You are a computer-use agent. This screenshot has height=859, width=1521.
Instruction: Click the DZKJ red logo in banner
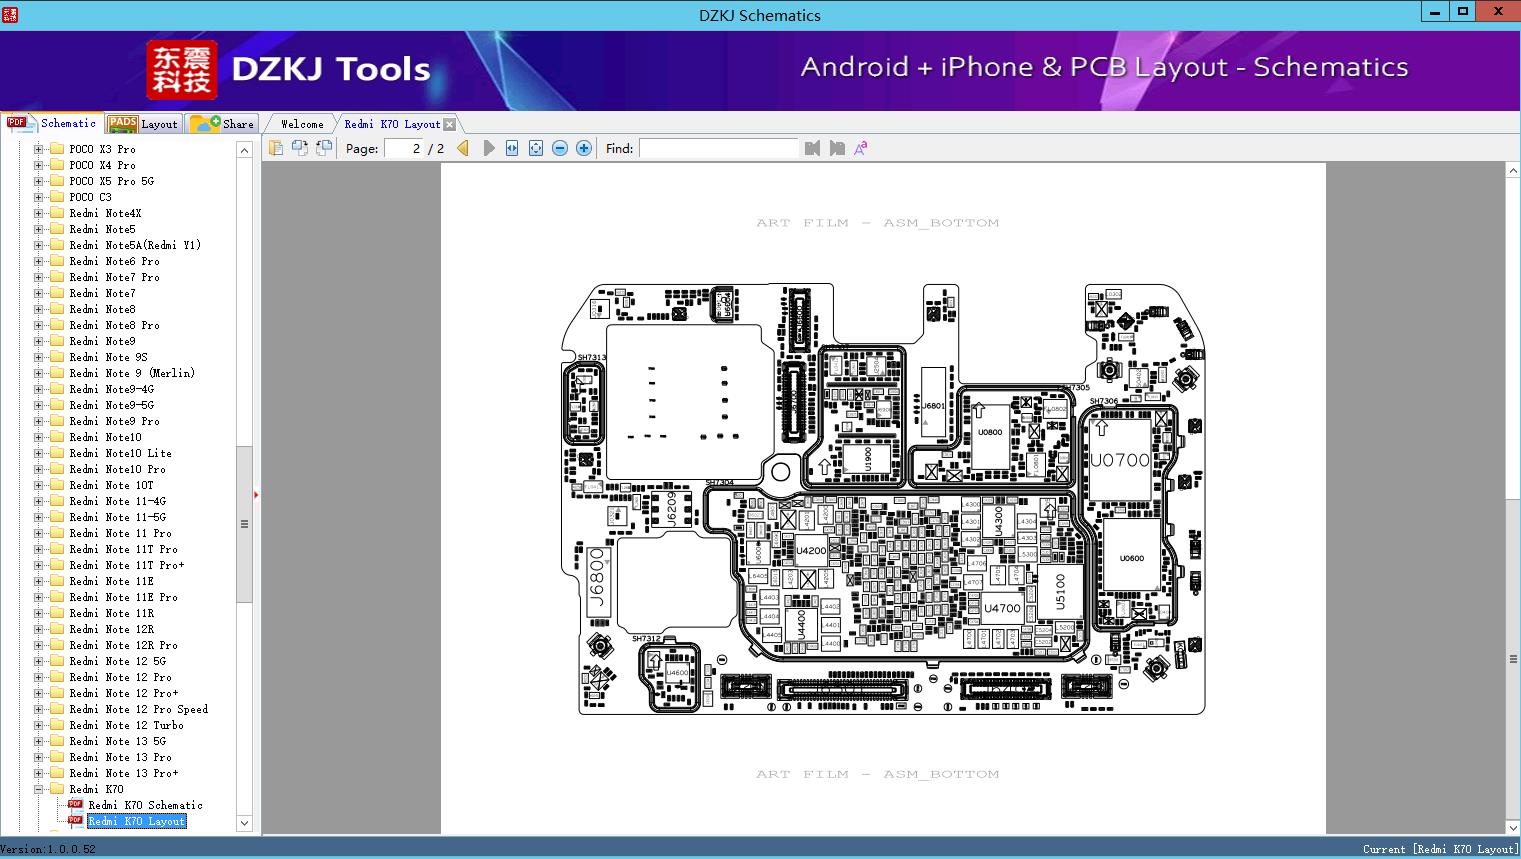pos(181,70)
